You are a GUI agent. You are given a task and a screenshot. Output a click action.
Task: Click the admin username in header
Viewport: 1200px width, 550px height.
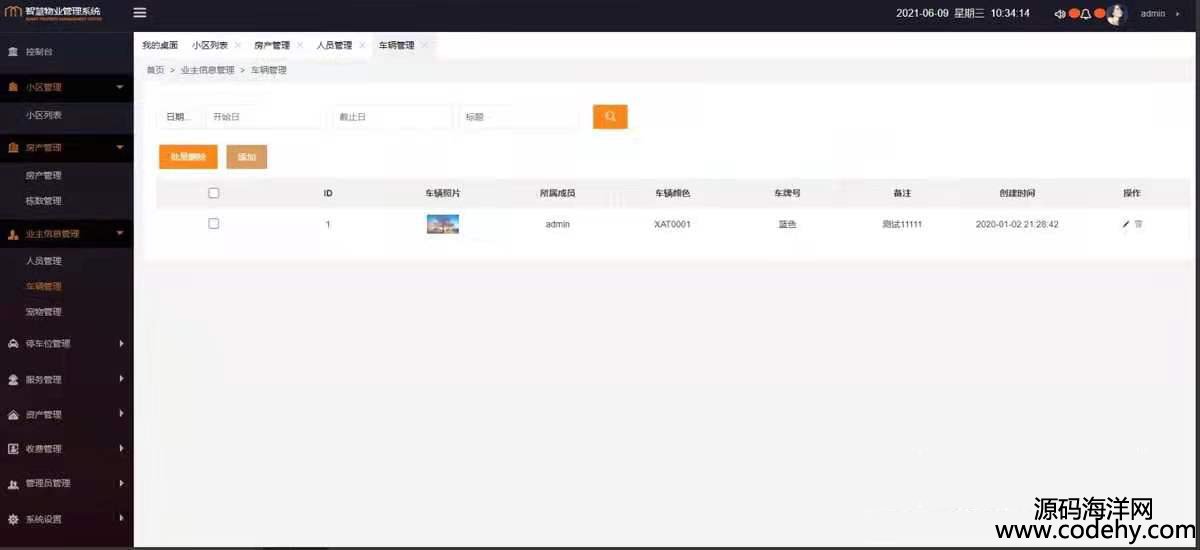(1153, 14)
